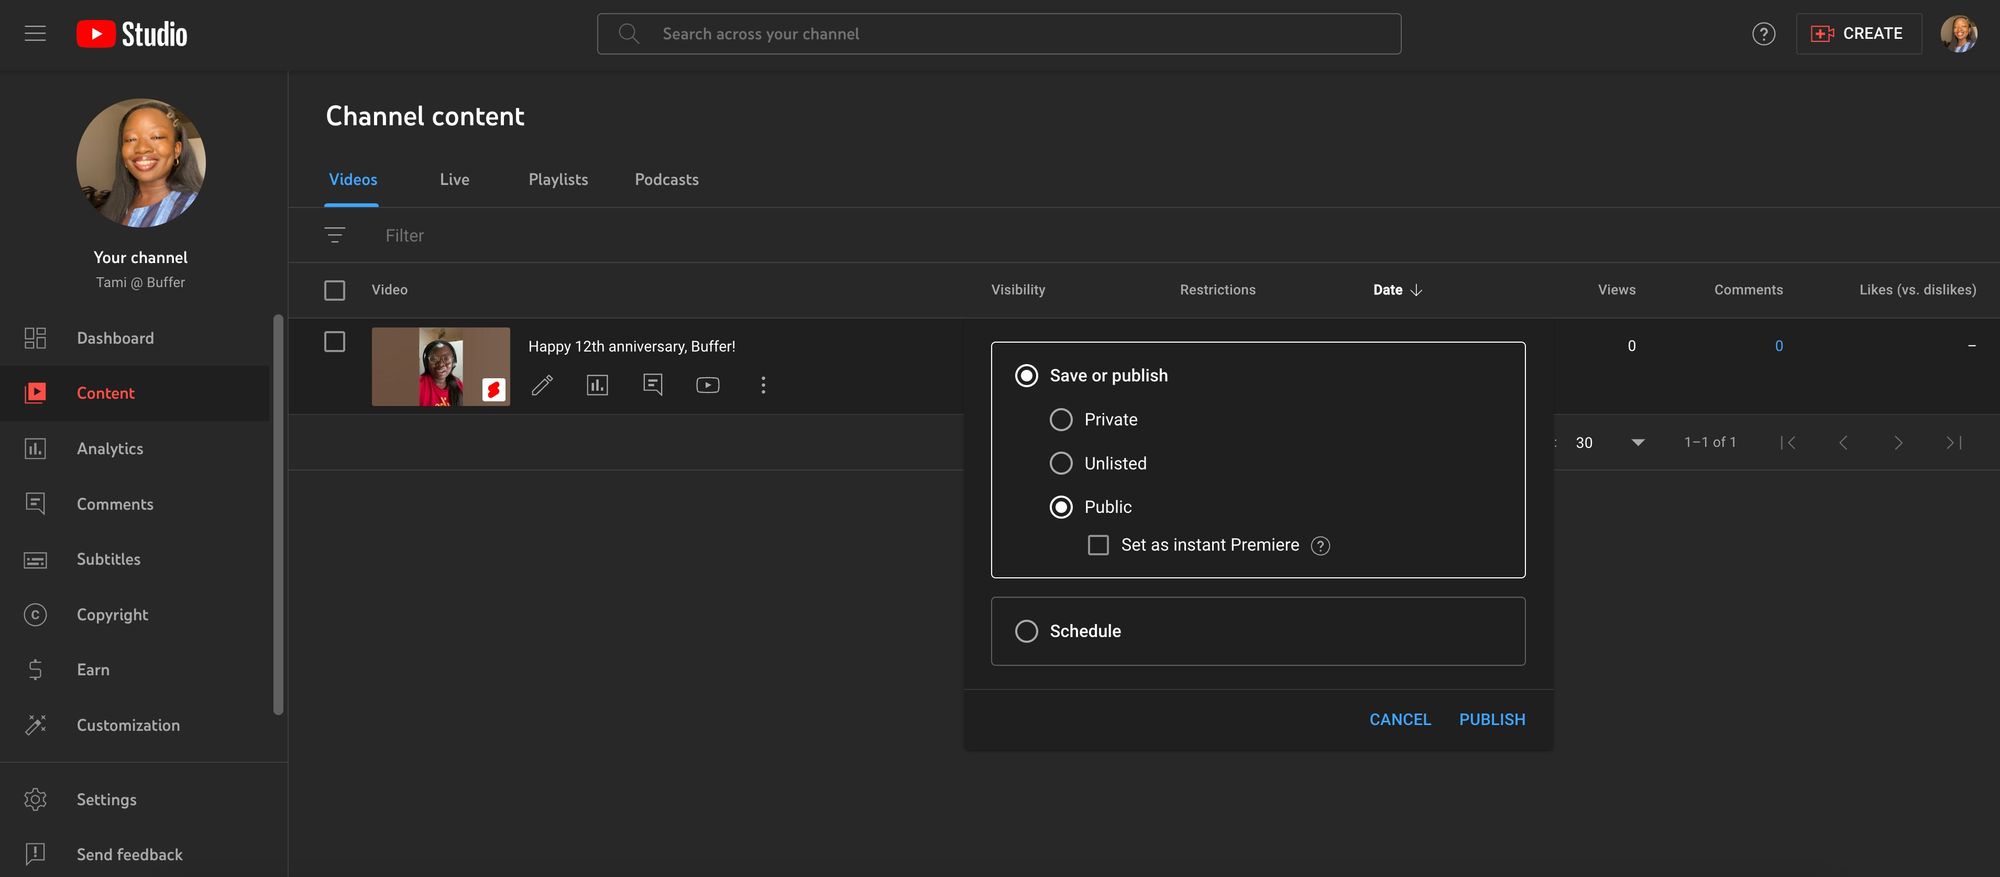2000x877 pixels.
Task: Click the pencil edit details icon
Action: pos(542,385)
